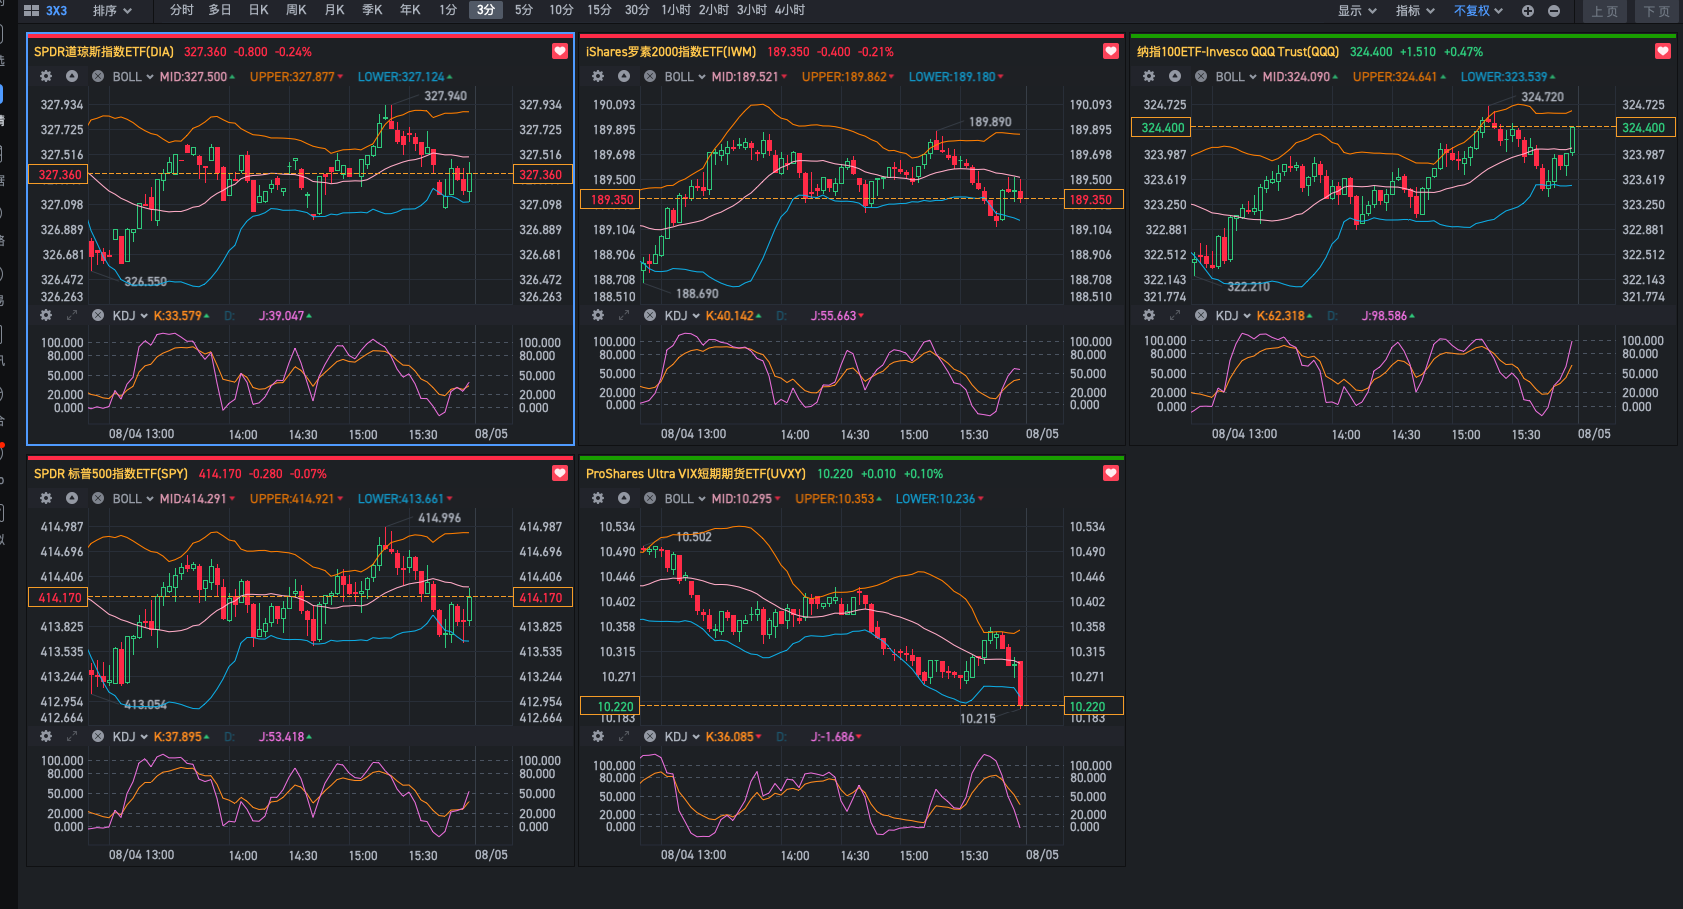Remove KDJ indicator from DIA chart

(x=98, y=316)
